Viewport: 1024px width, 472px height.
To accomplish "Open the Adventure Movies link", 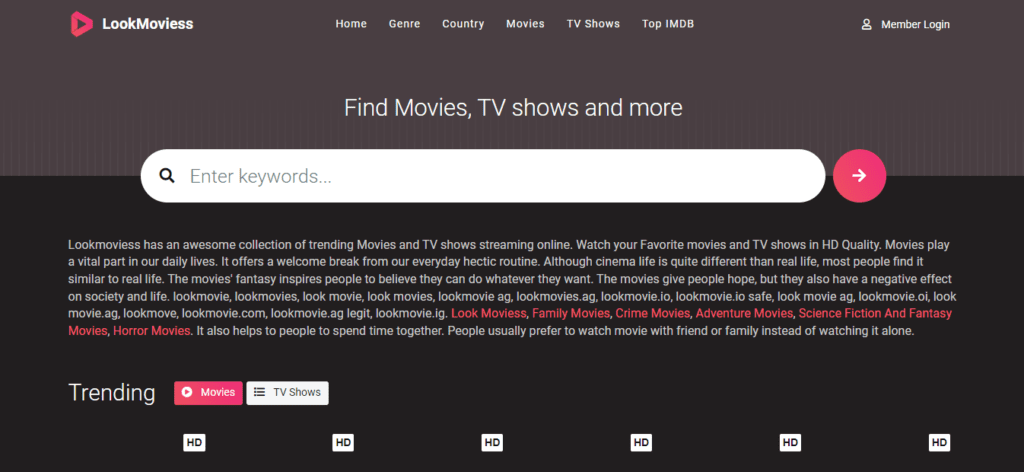I will coord(744,313).
